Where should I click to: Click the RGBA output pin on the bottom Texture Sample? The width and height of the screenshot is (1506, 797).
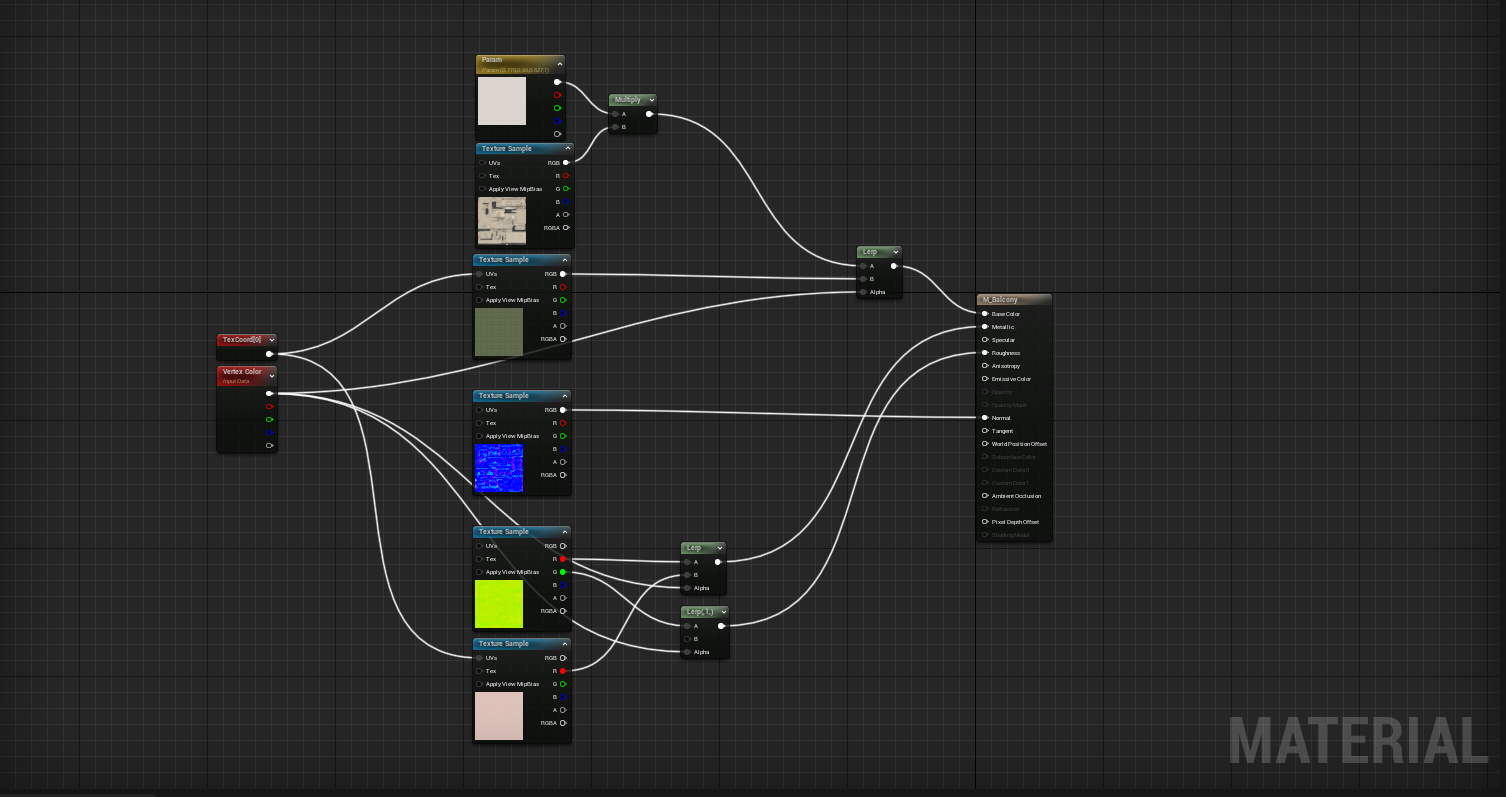(x=561, y=723)
